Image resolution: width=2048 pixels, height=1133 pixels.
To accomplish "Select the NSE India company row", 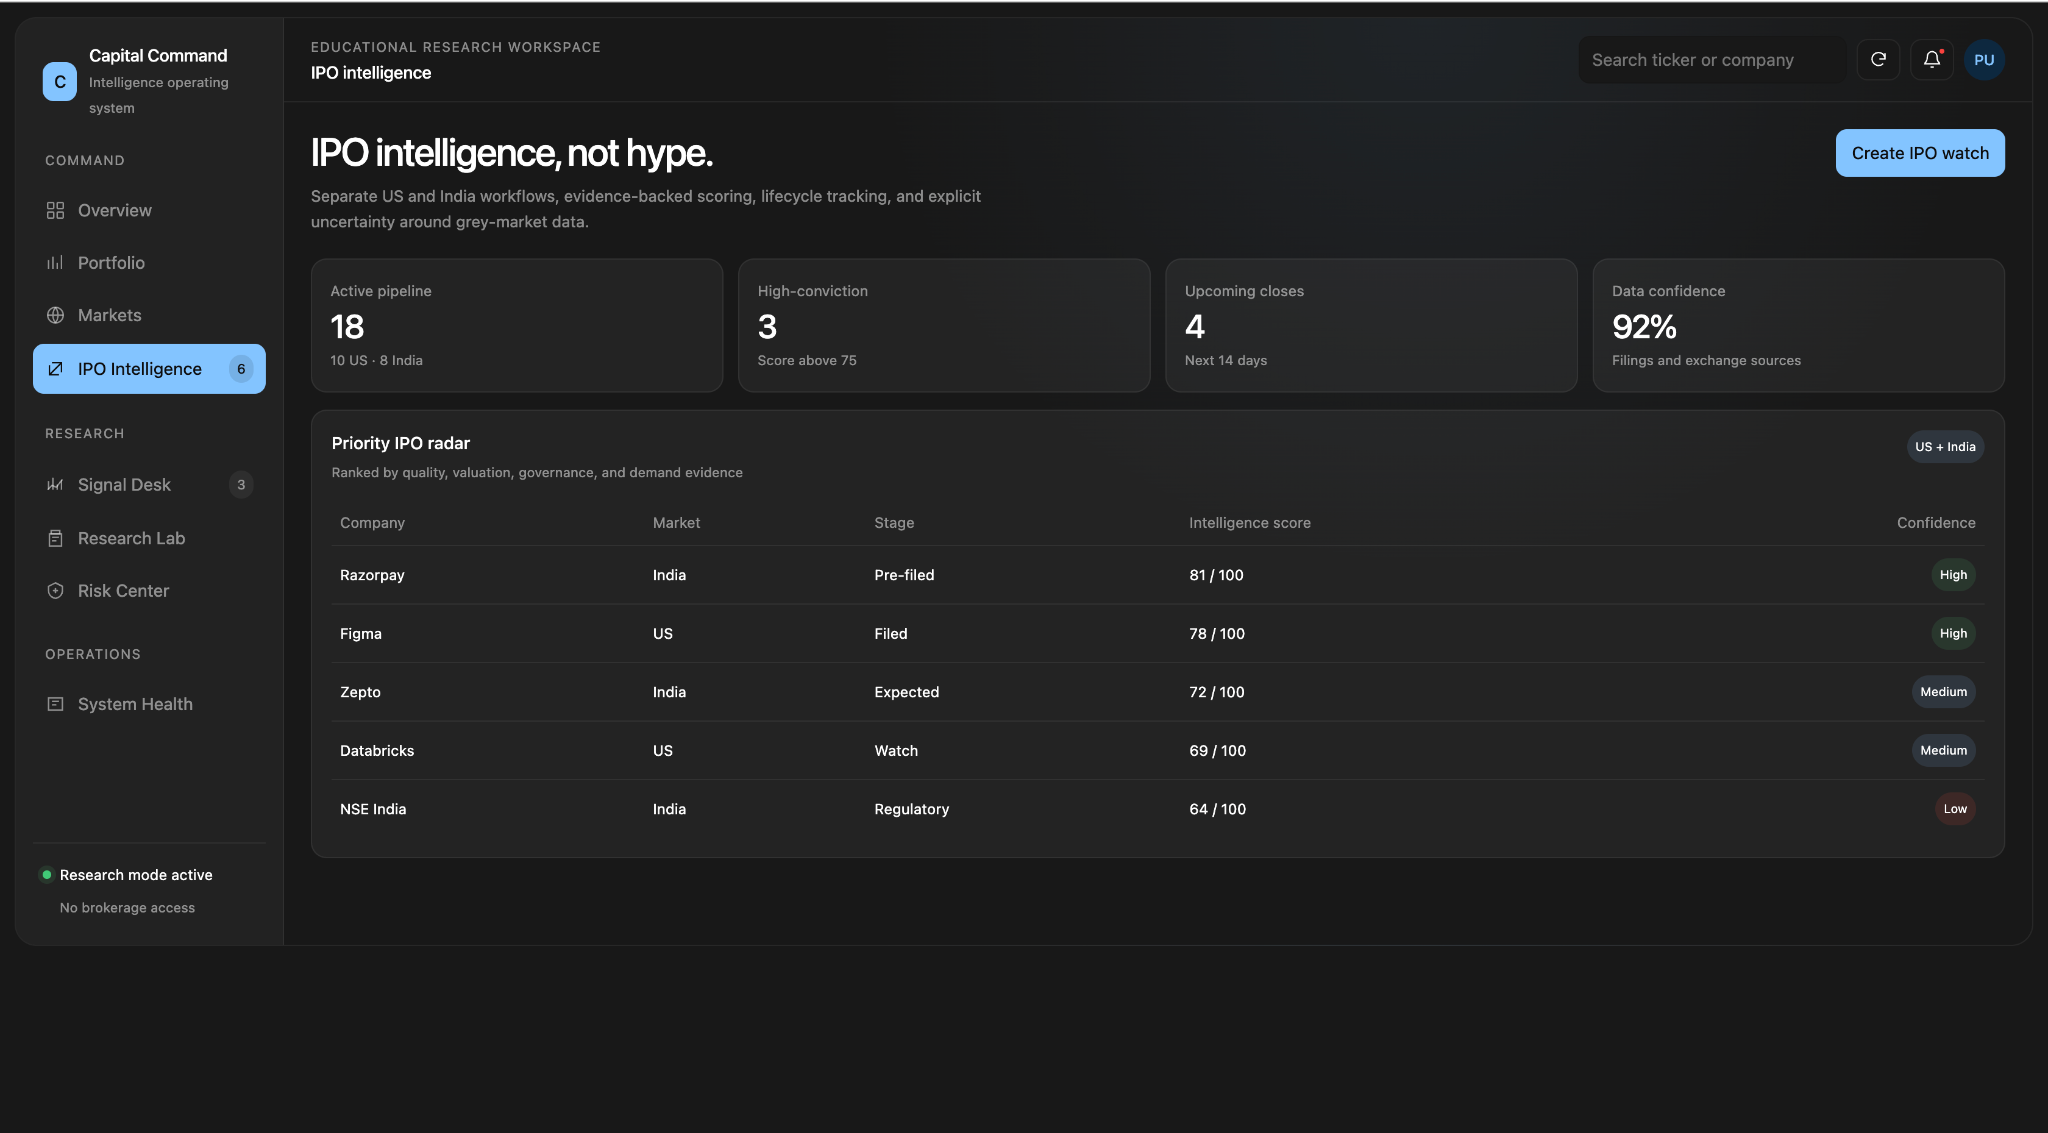I will 1158,809.
